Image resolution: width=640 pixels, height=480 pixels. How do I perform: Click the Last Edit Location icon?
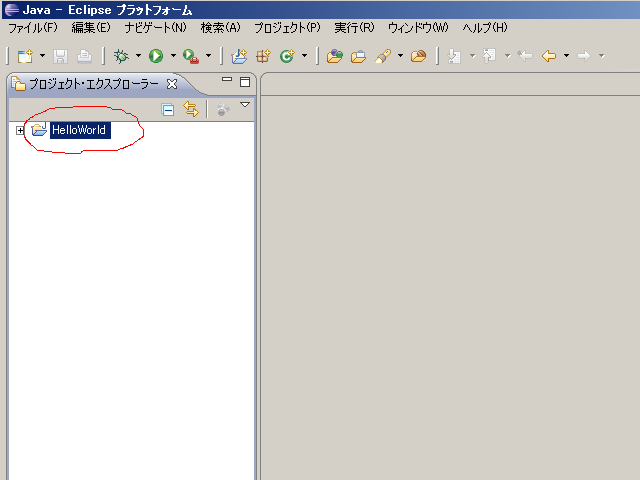point(525,56)
